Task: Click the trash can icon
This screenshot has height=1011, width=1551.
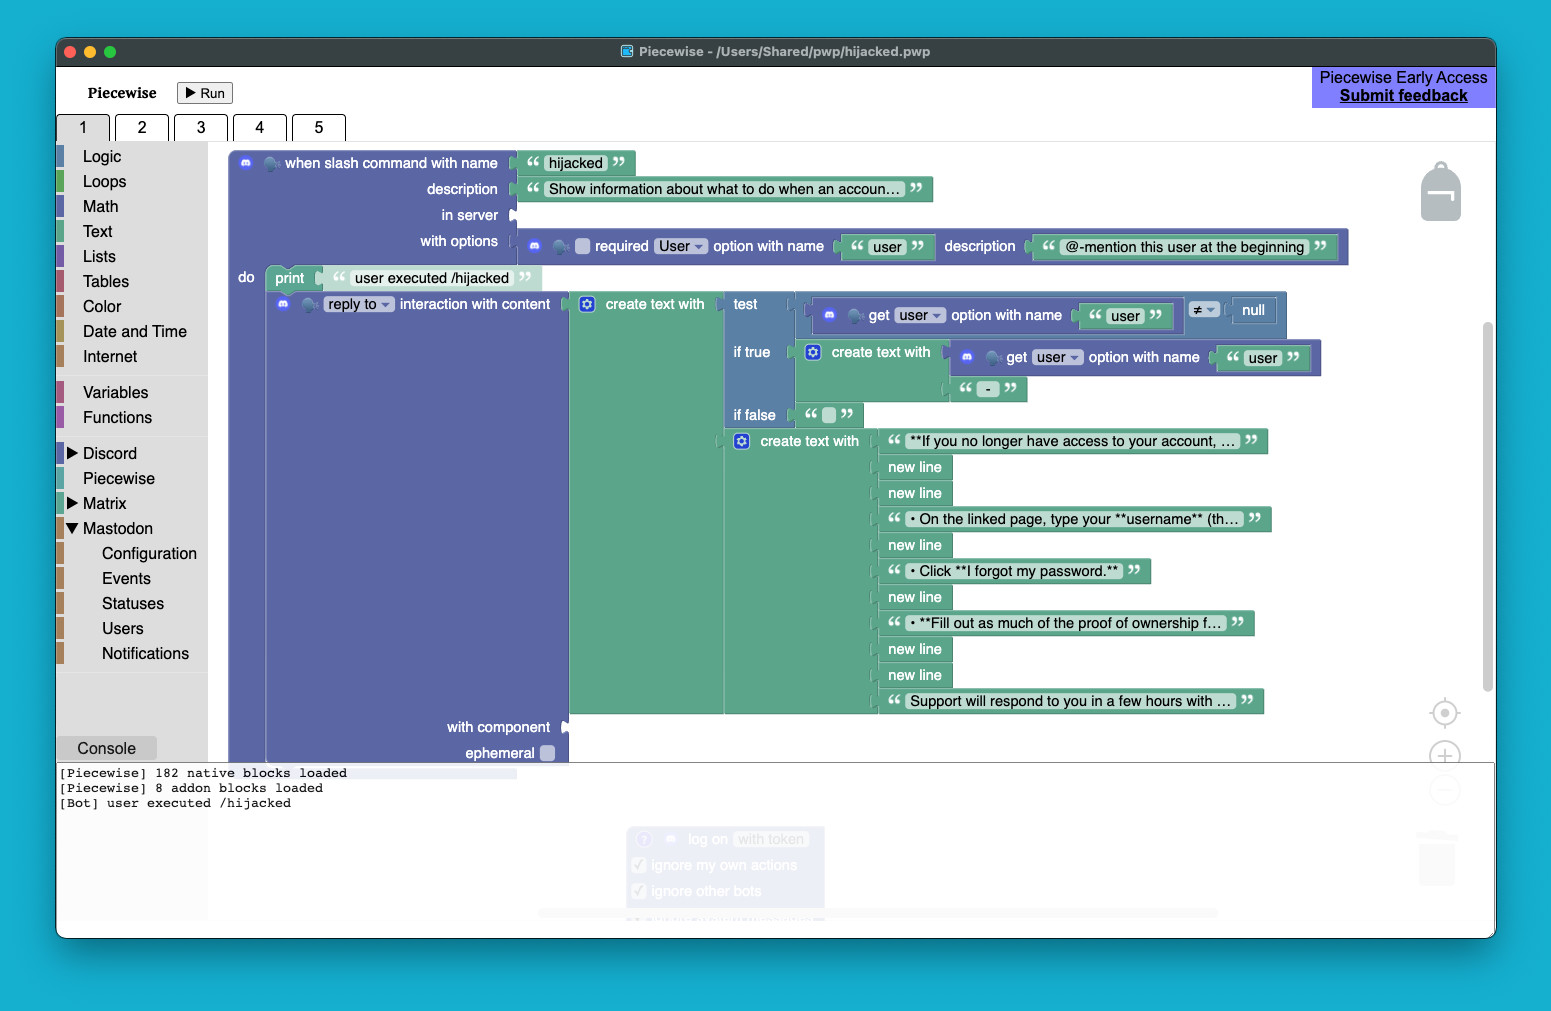Action: (x=1436, y=858)
